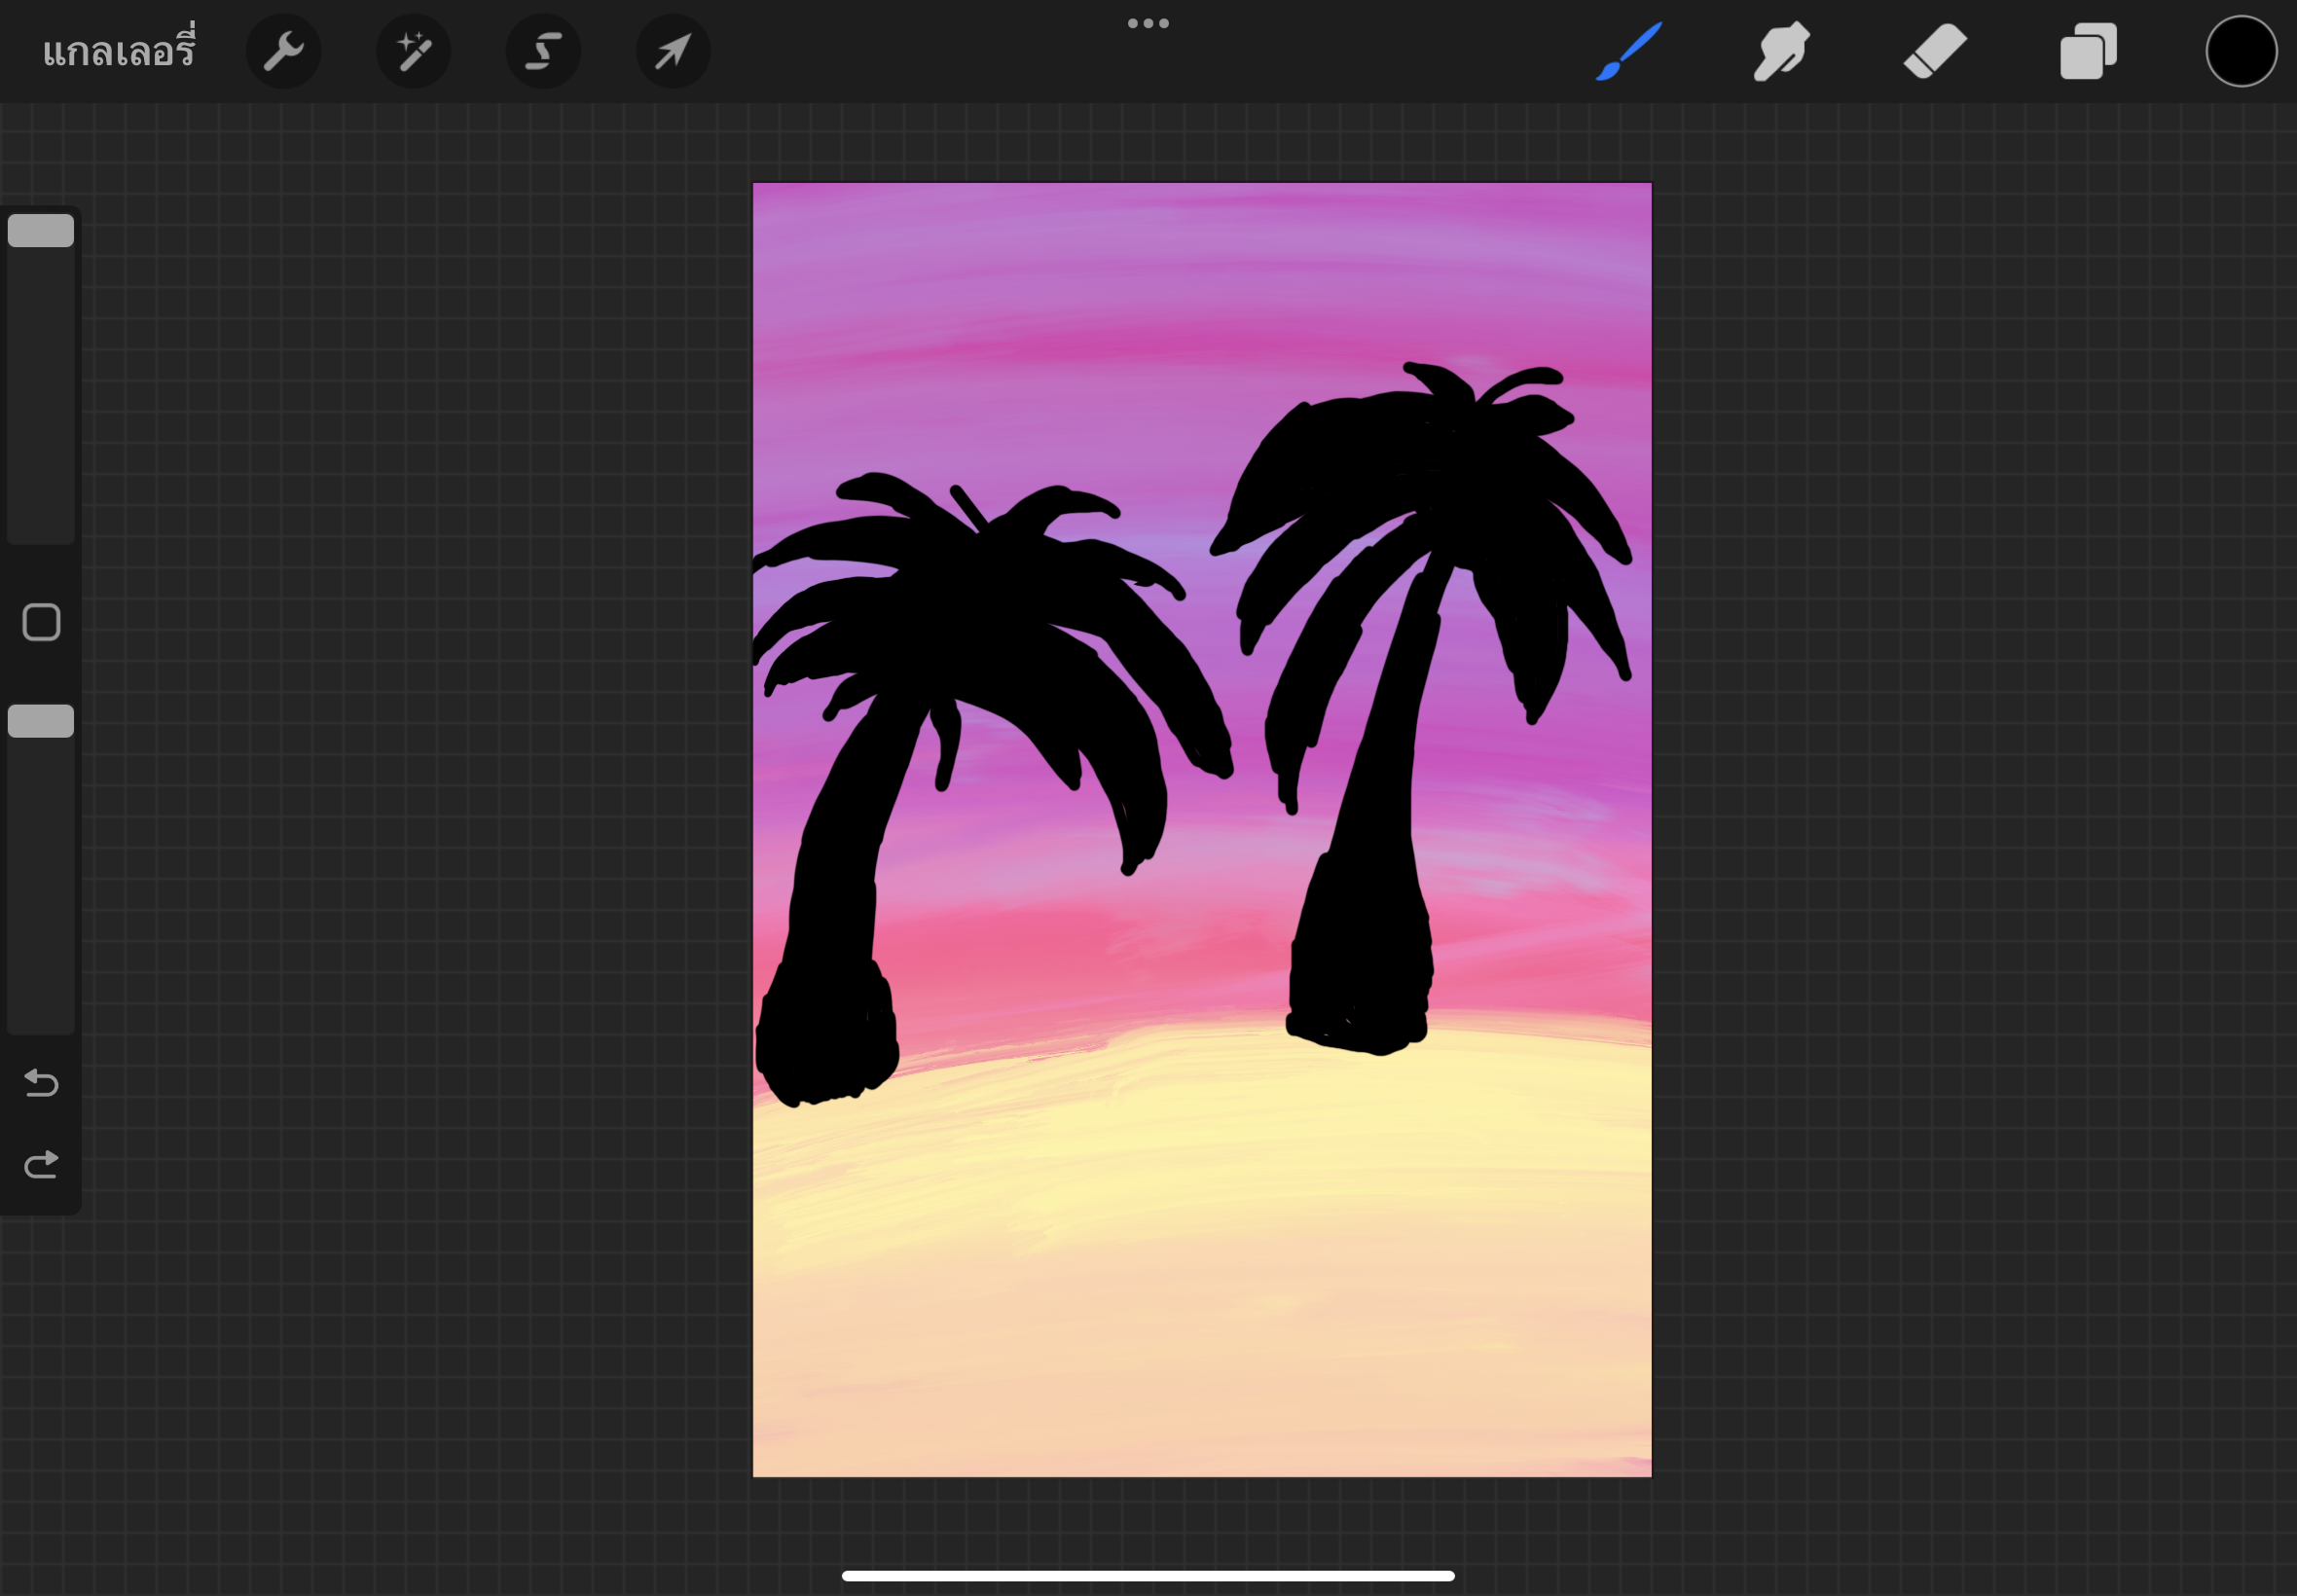Return to the แกลเลอรี่ gallery

tap(120, 50)
